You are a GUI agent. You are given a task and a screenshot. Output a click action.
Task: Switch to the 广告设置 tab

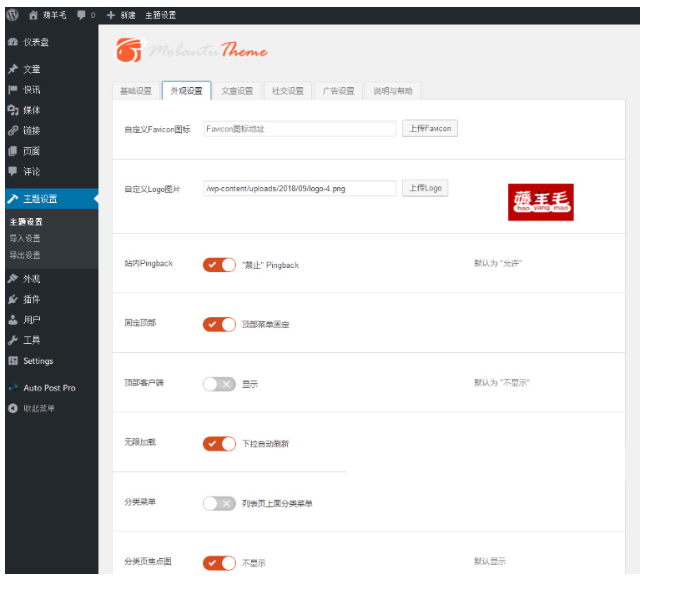pyautogui.click(x=338, y=91)
